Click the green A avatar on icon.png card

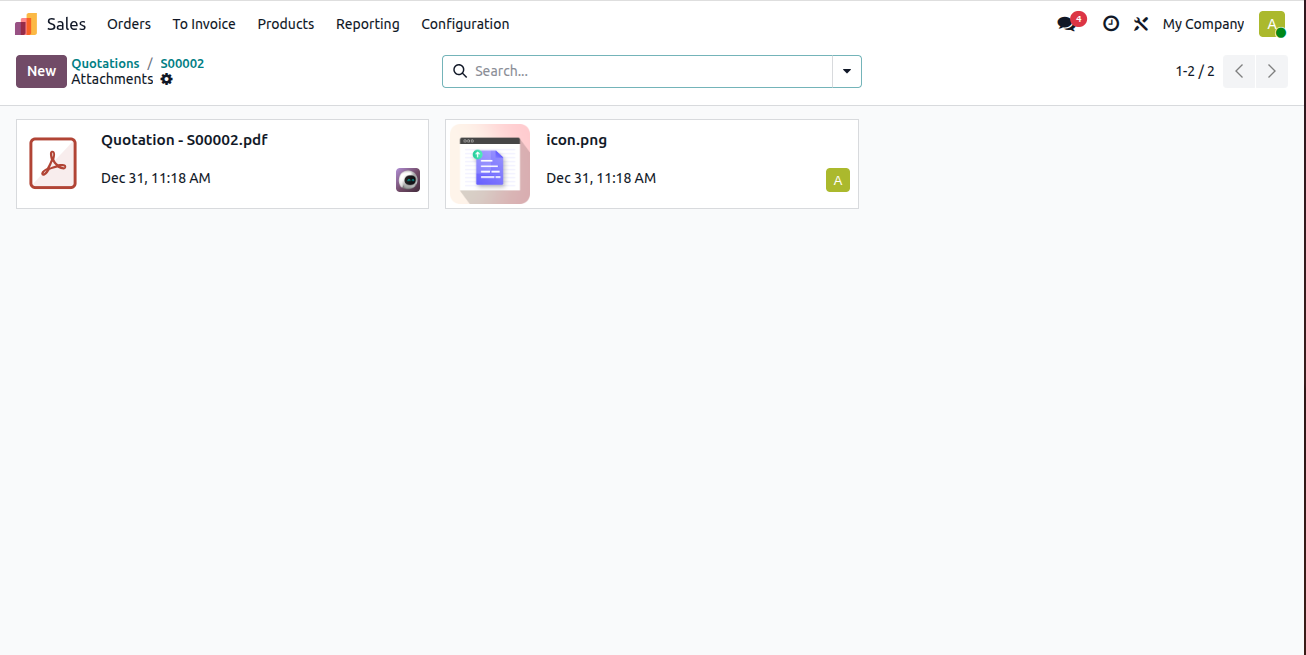838,180
